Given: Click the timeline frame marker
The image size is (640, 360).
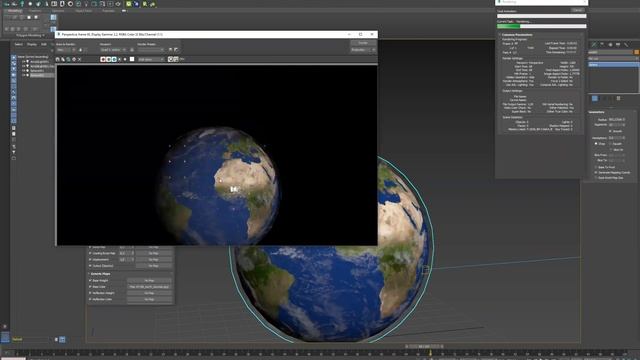Looking at the screenshot, I should tap(430, 353).
